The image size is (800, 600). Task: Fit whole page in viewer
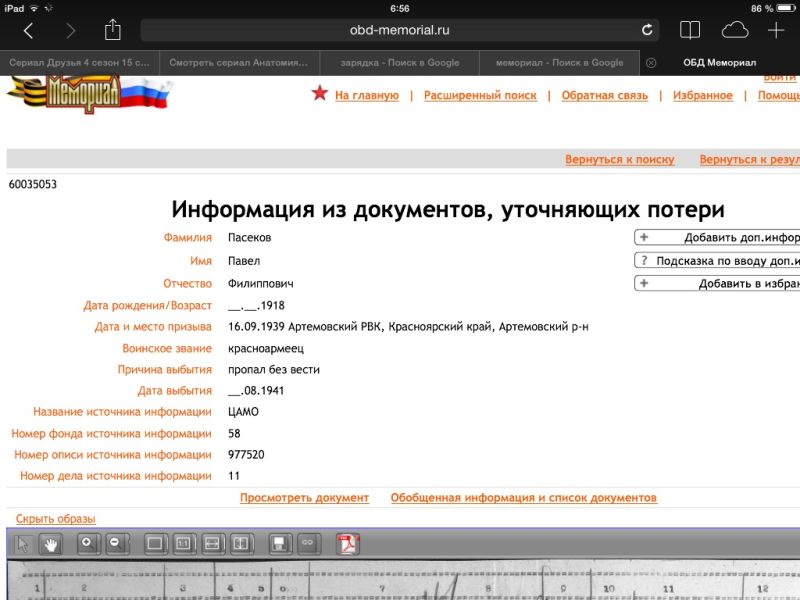pos(155,543)
